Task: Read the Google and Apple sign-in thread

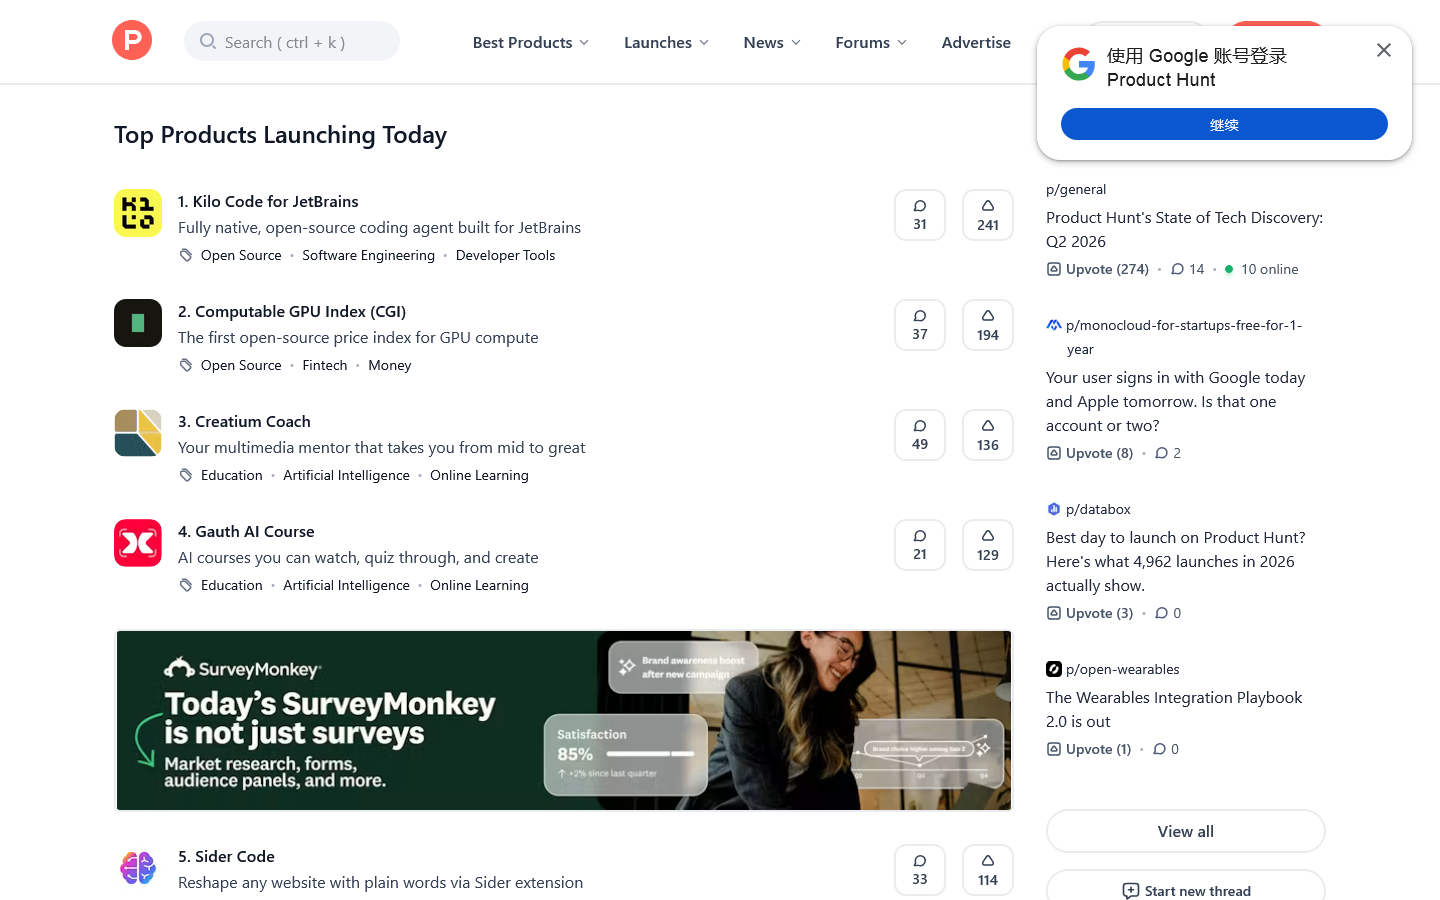Action: click(x=1176, y=401)
